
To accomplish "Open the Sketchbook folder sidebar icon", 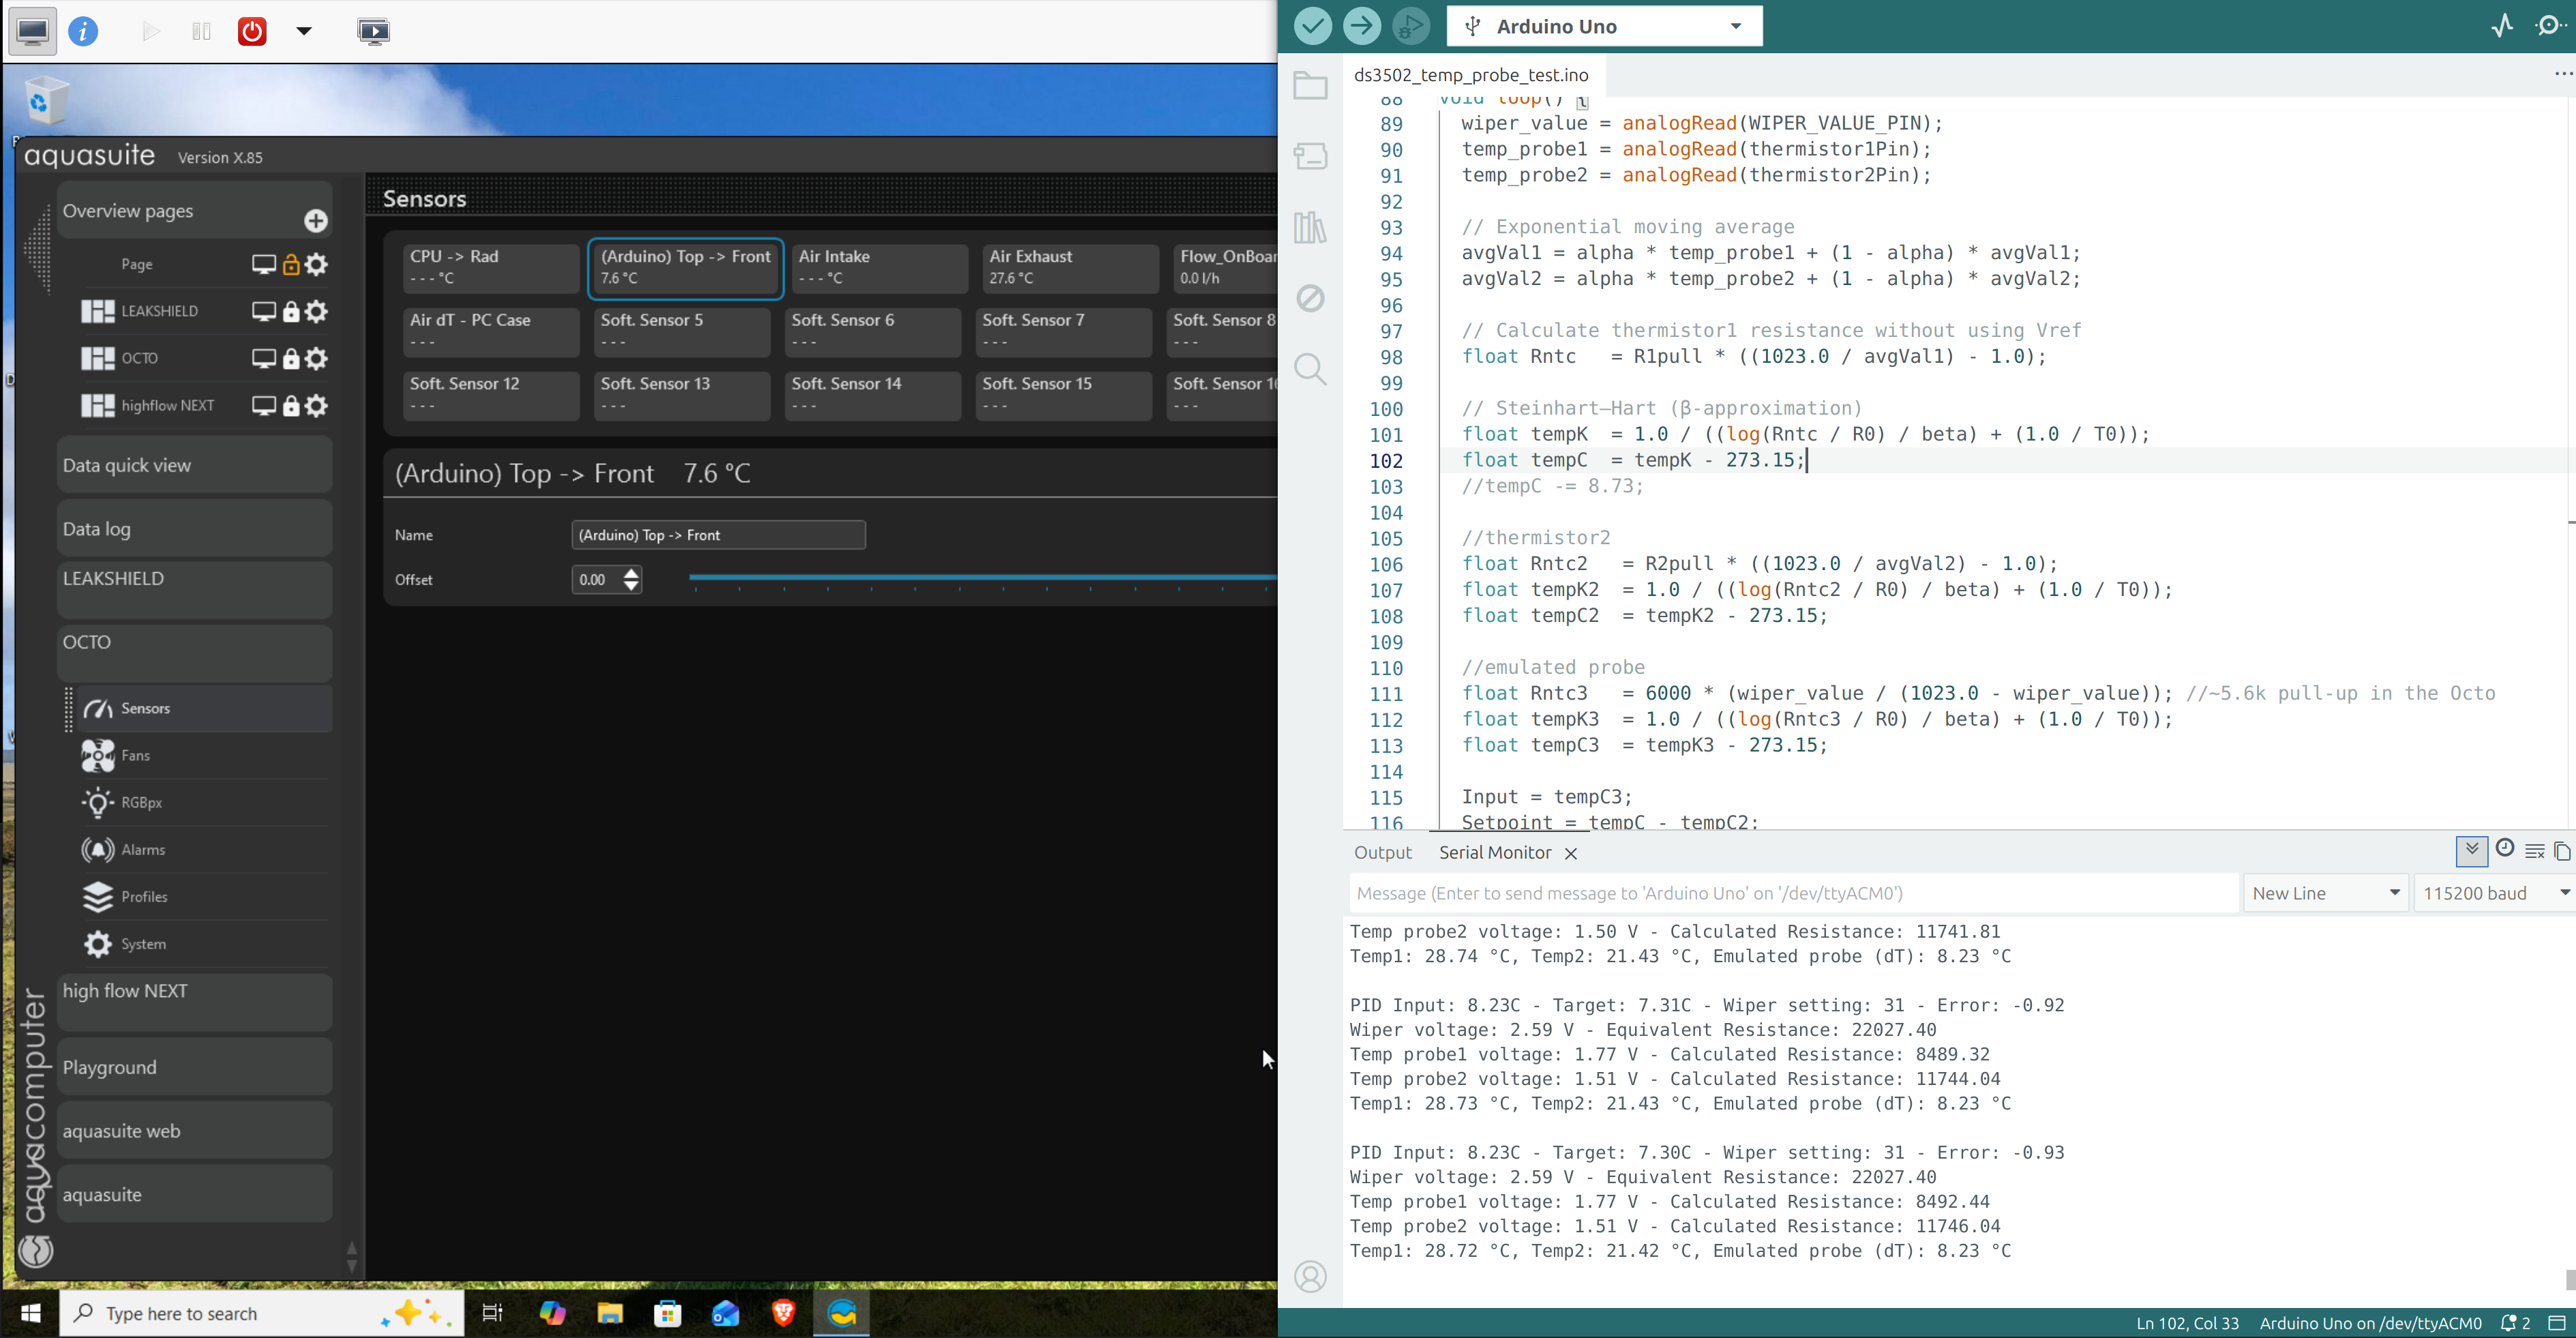I will click(1310, 86).
